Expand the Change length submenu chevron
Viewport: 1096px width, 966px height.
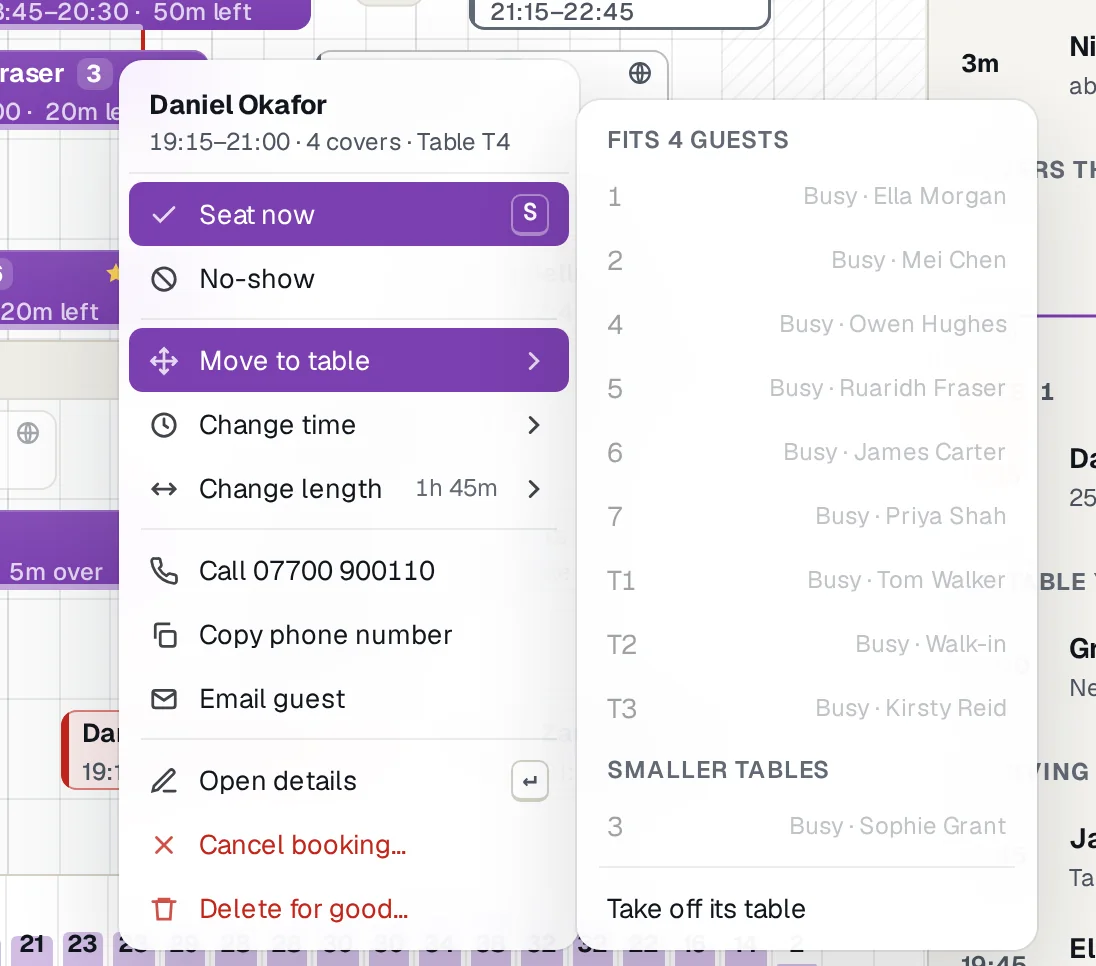534,489
